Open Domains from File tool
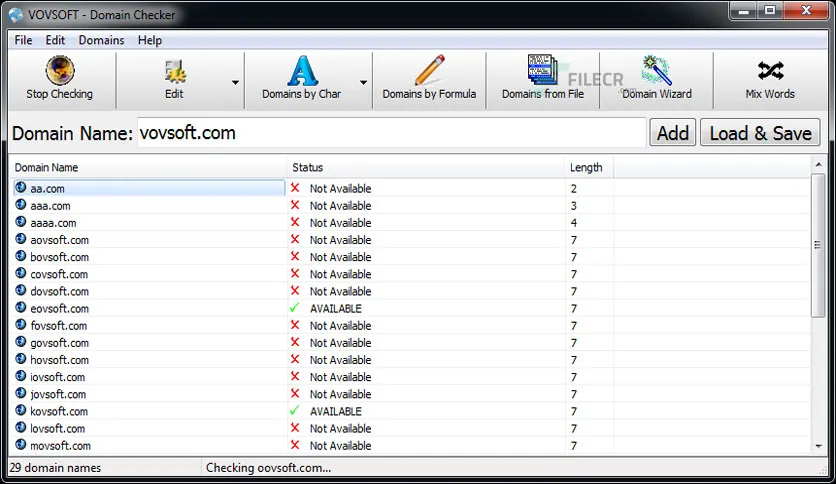Screen dimensions: 836x484 [543, 79]
